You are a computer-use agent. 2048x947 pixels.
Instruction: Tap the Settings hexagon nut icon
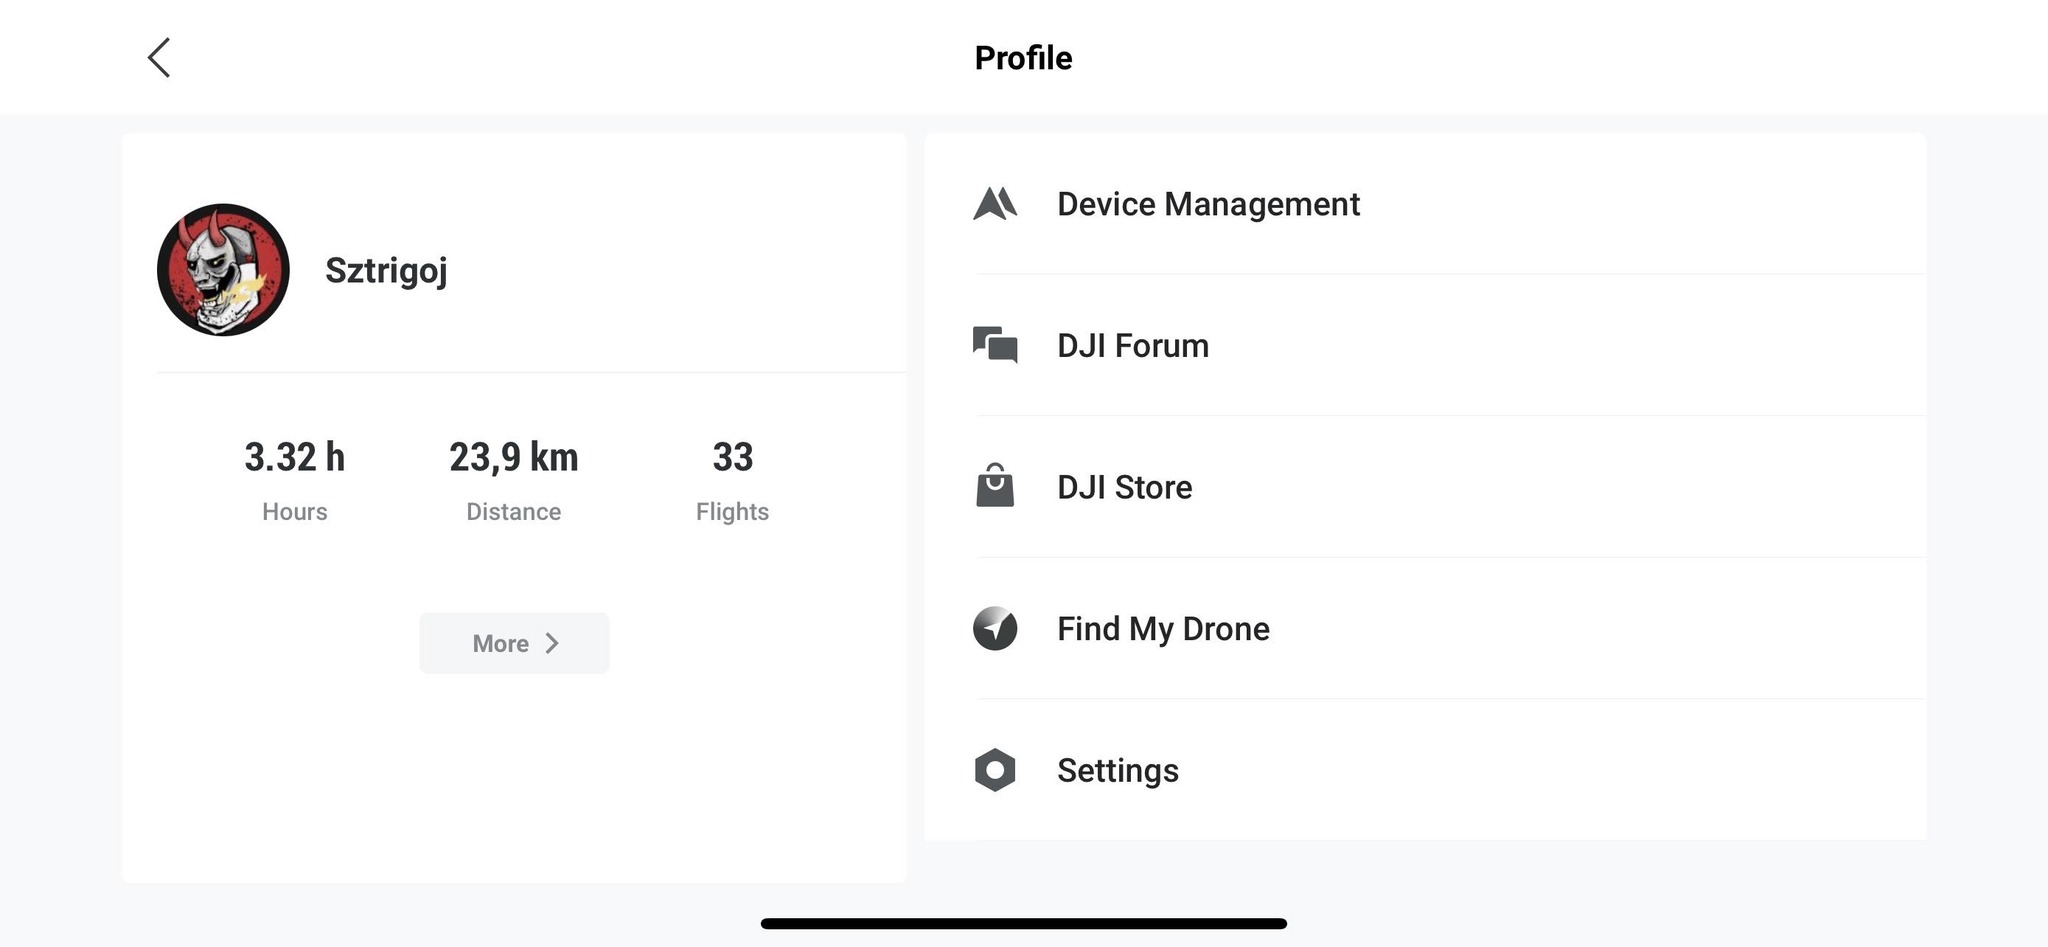click(995, 770)
